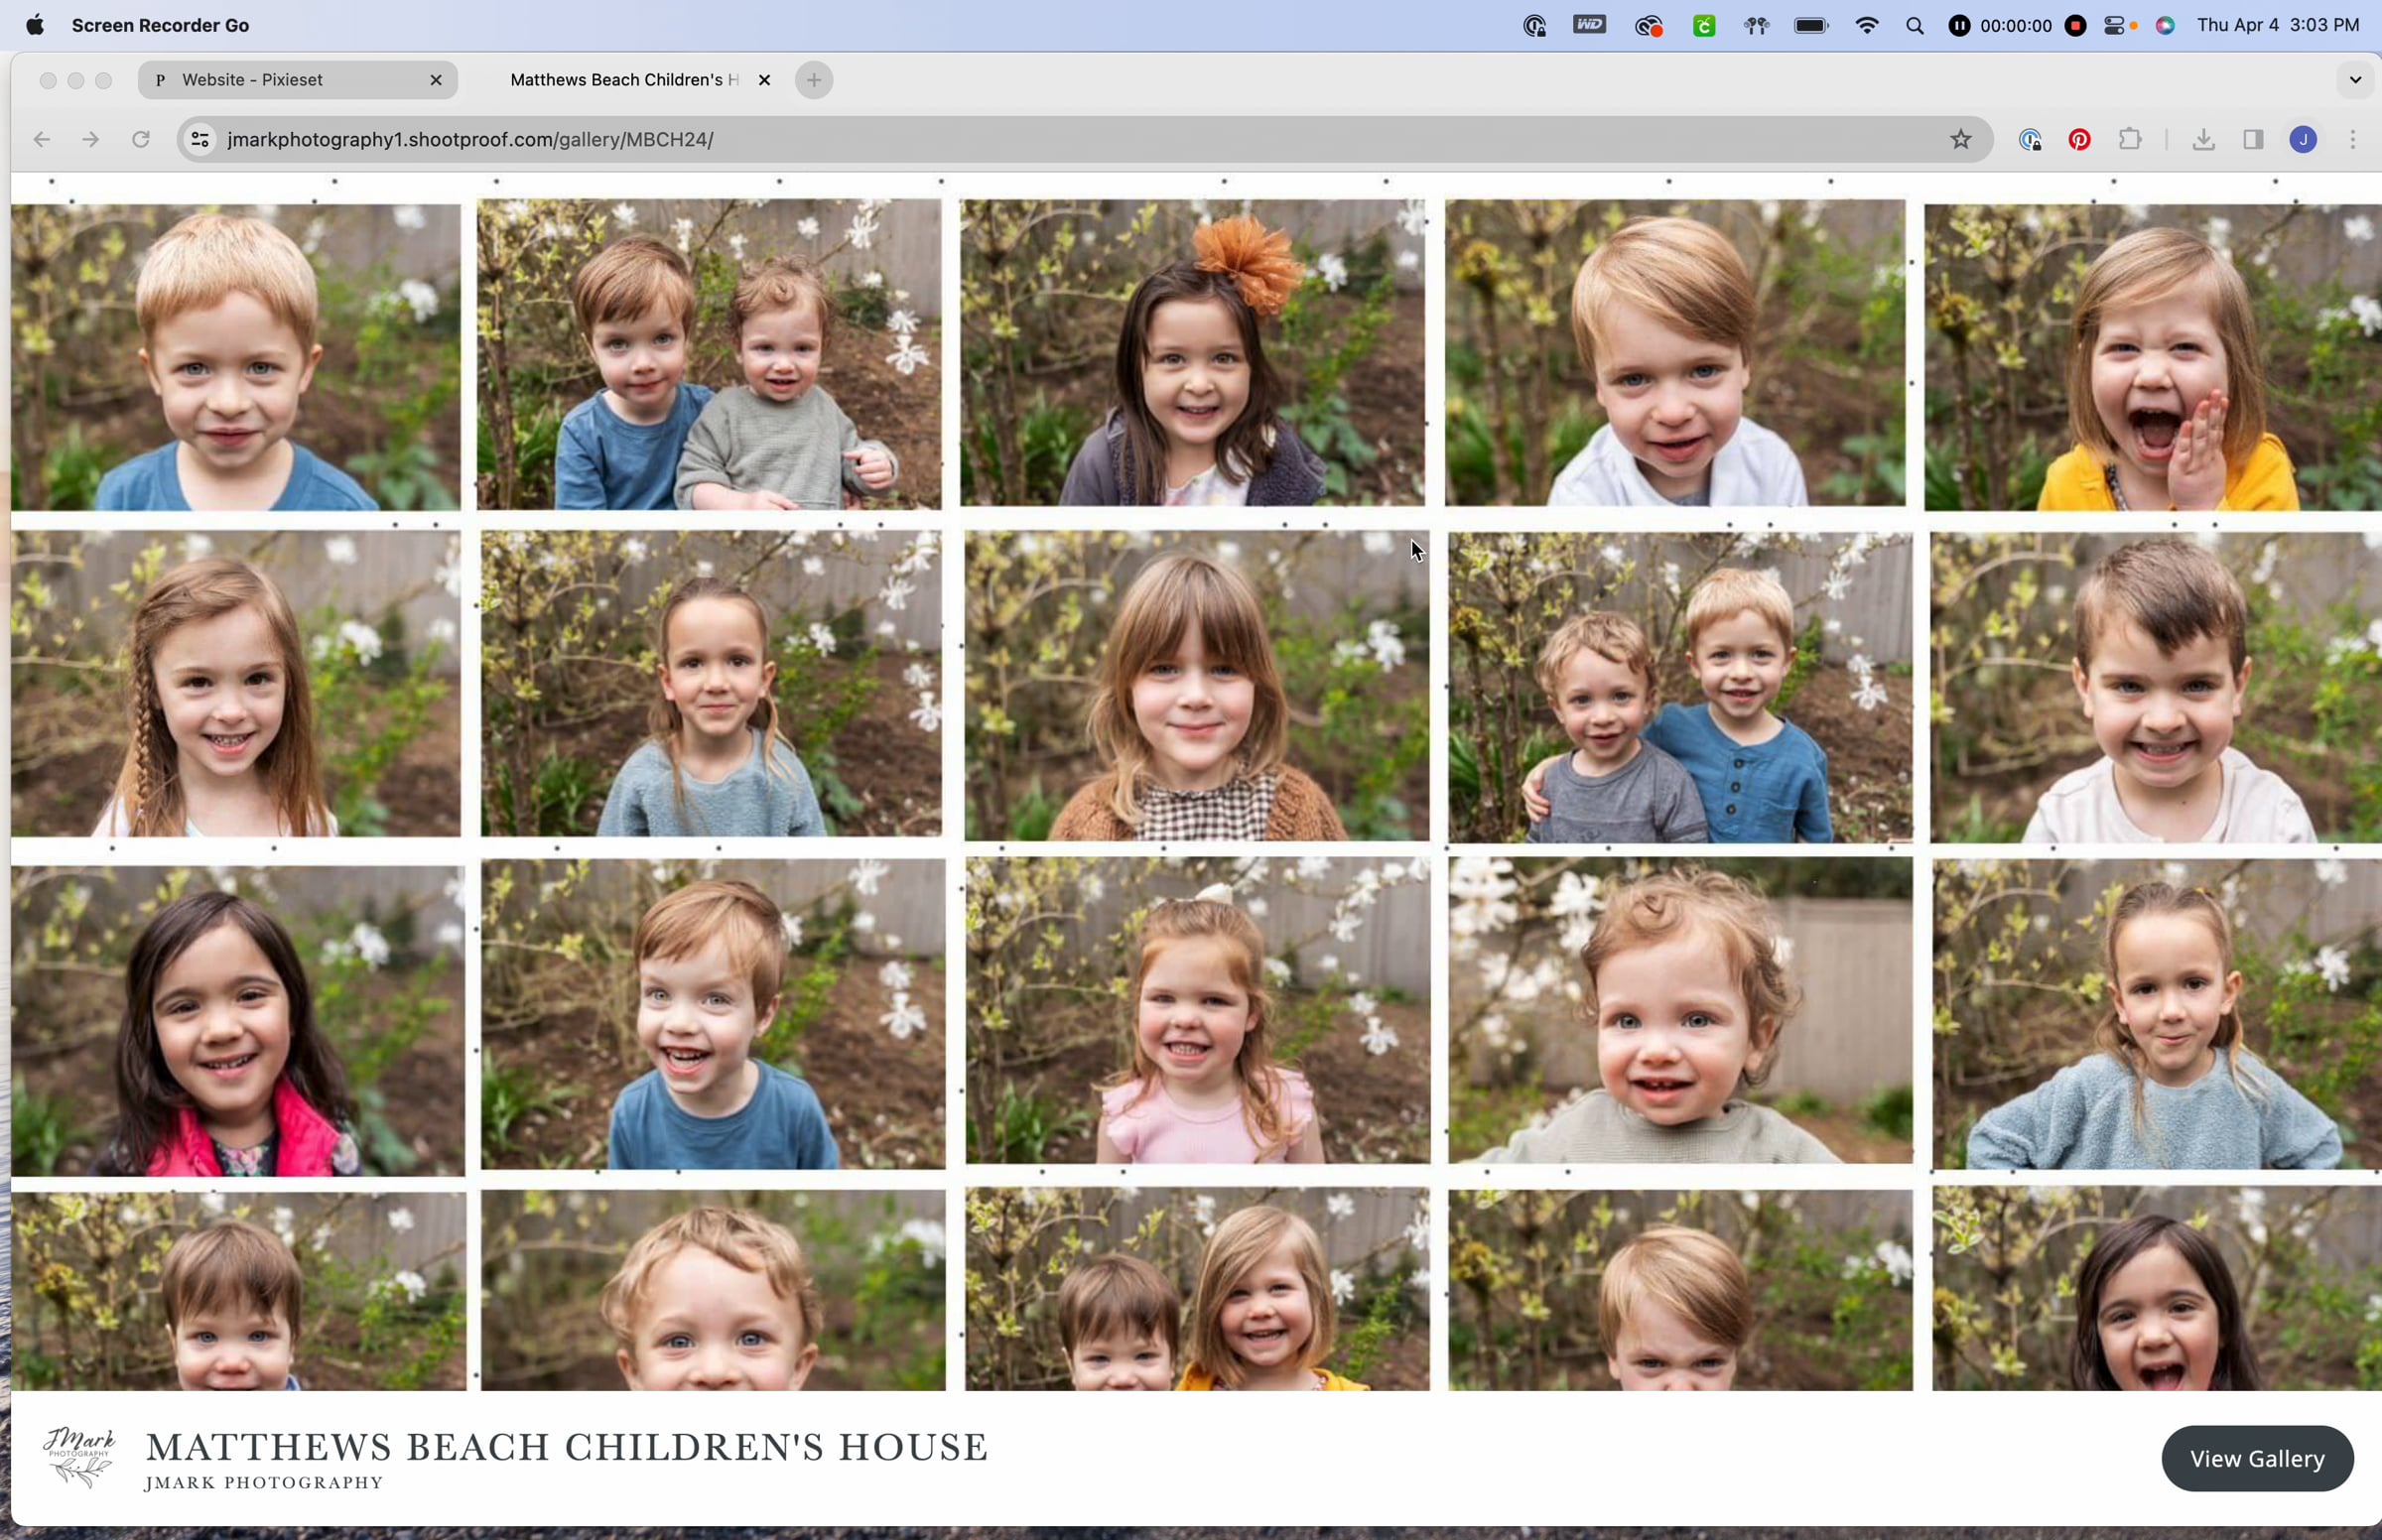2382x1540 pixels.
Task: Click the JMark Photography logo
Action: pos(79,1457)
